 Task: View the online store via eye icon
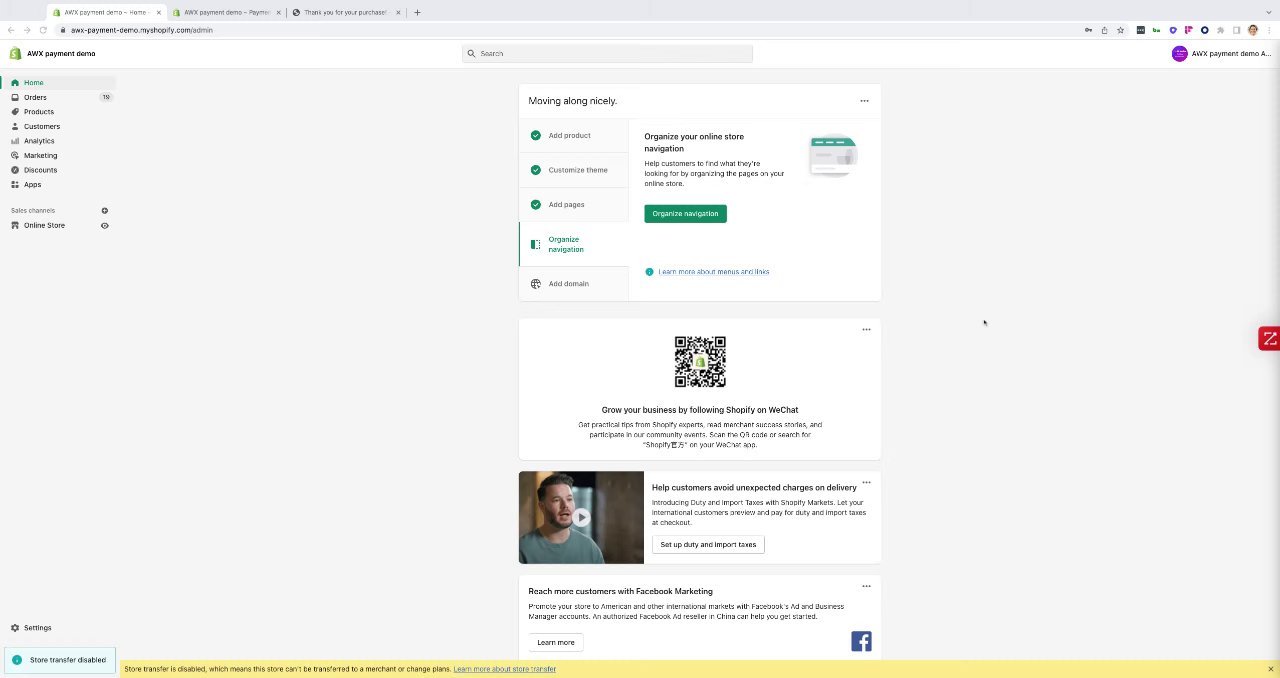104,225
